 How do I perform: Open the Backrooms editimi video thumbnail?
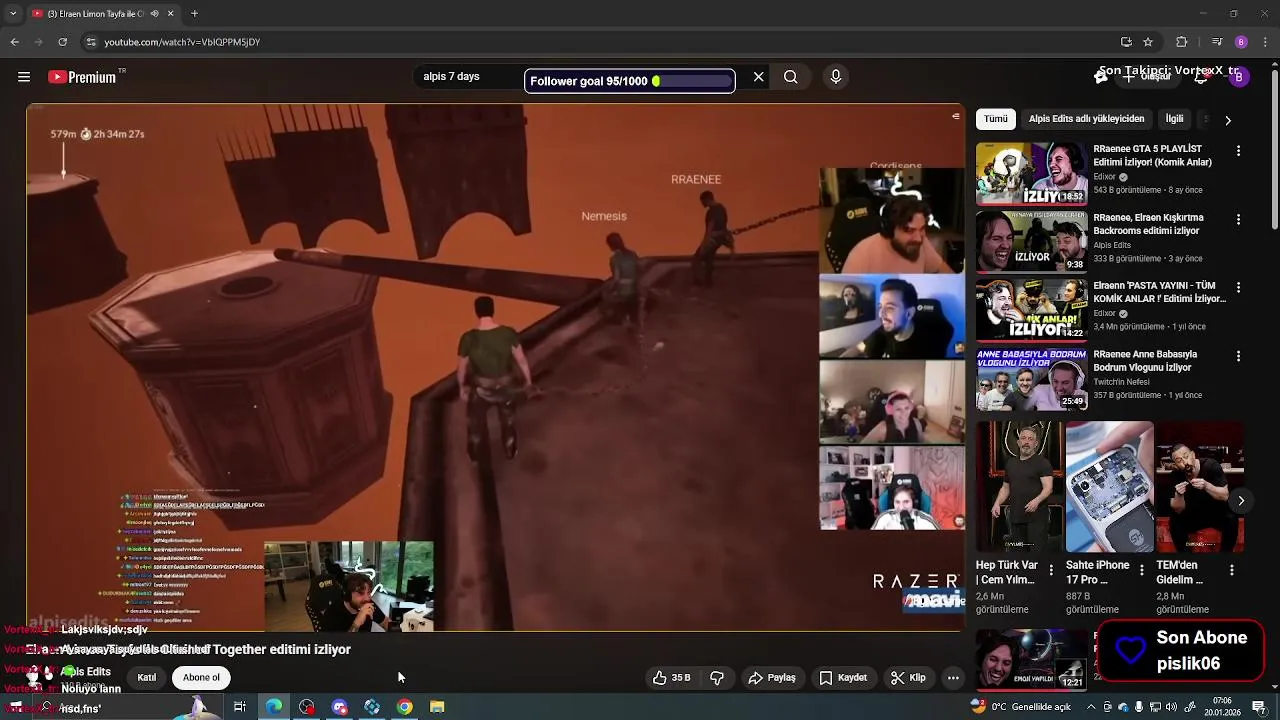click(1031, 241)
